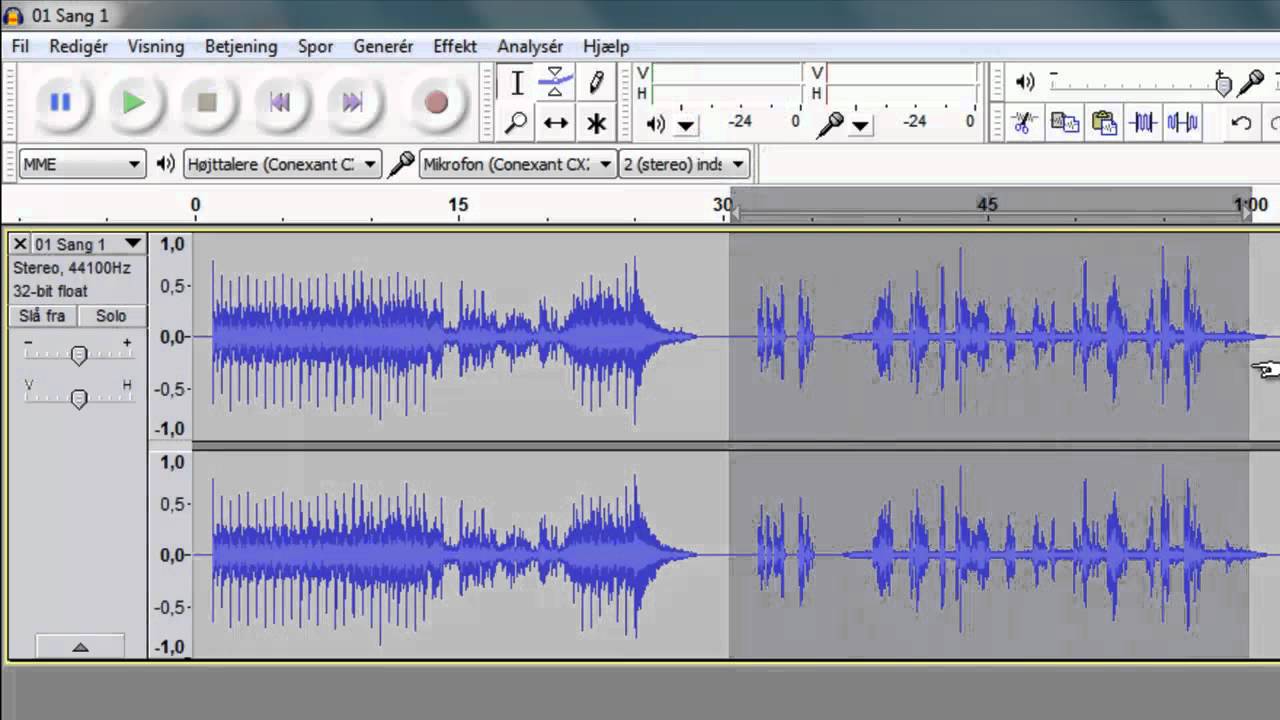This screenshot has width=1280, height=720.
Task: Toggle Solo on the 01 Sang 1 track
Action: (111, 316)
